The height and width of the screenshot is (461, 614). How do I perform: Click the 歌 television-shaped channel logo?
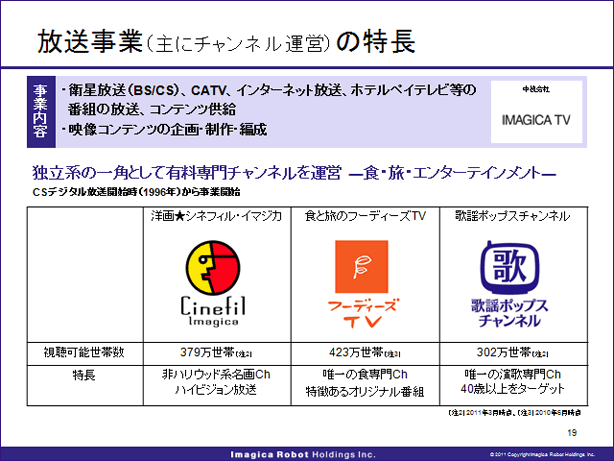tap(509, 268)
